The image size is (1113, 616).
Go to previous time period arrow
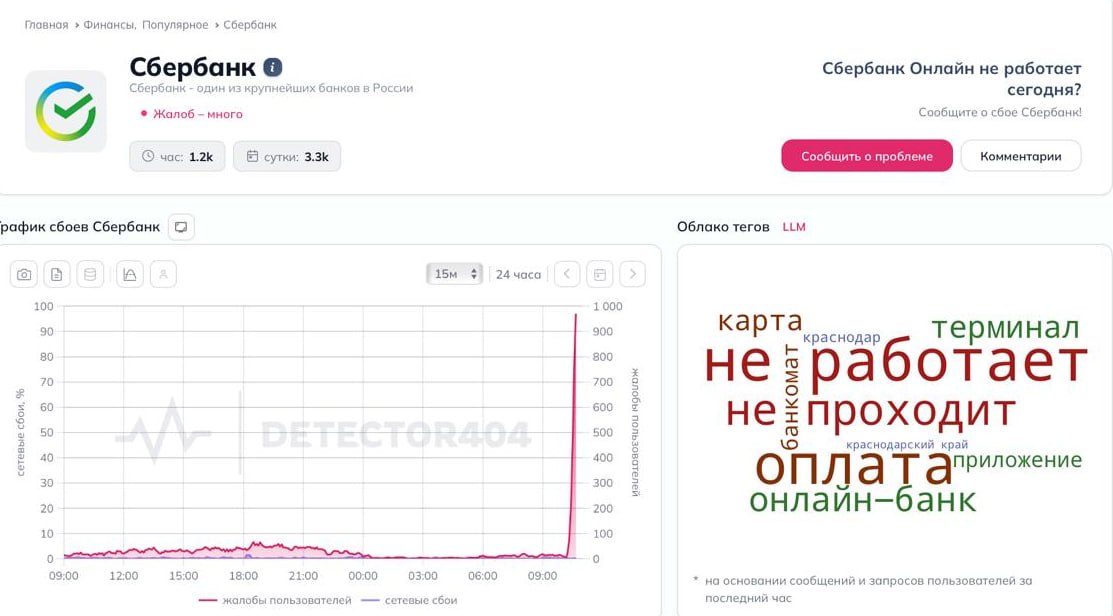[567, 274]
